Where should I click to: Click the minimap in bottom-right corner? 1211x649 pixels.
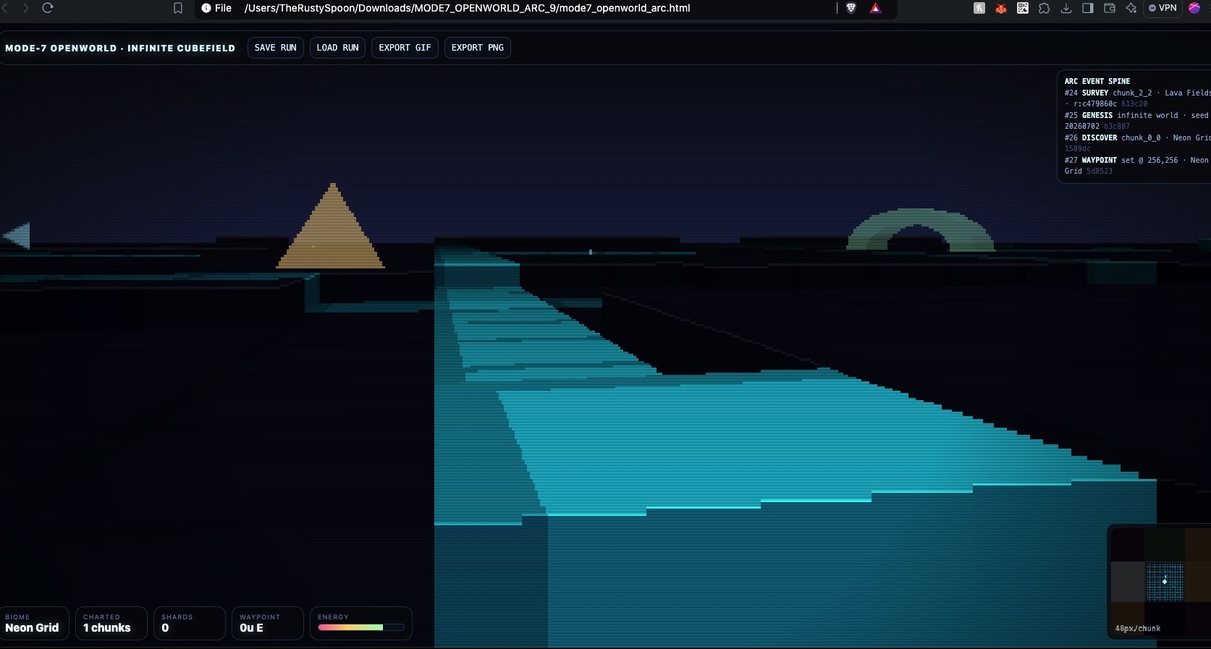1160,582
